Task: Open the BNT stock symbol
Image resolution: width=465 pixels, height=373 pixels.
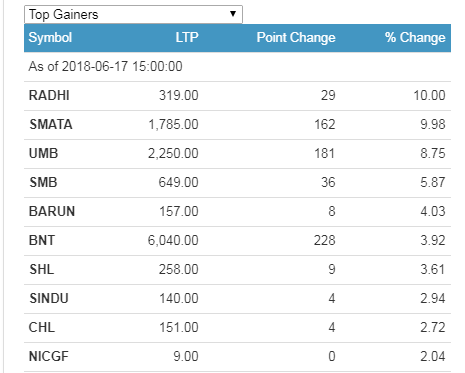Action: (x=42, y=241)
